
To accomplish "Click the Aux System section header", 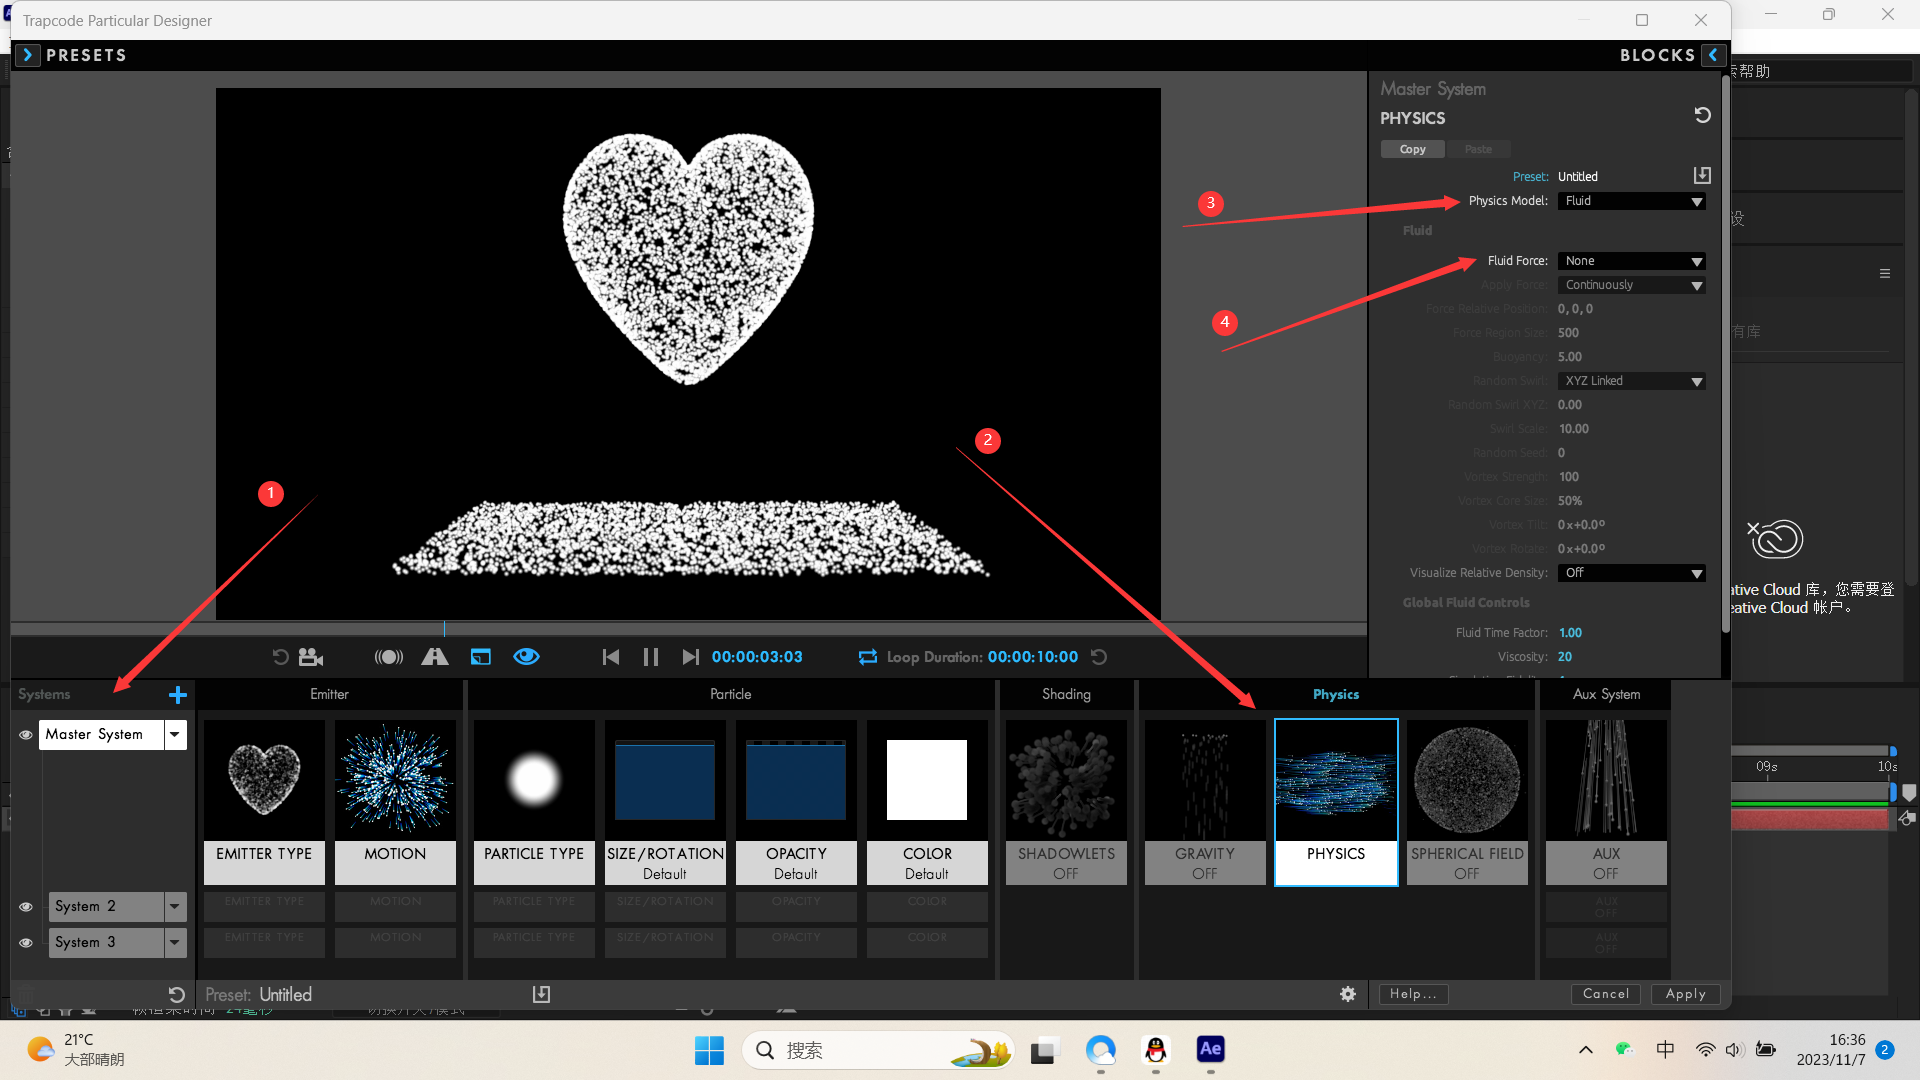I will 1606,694.
